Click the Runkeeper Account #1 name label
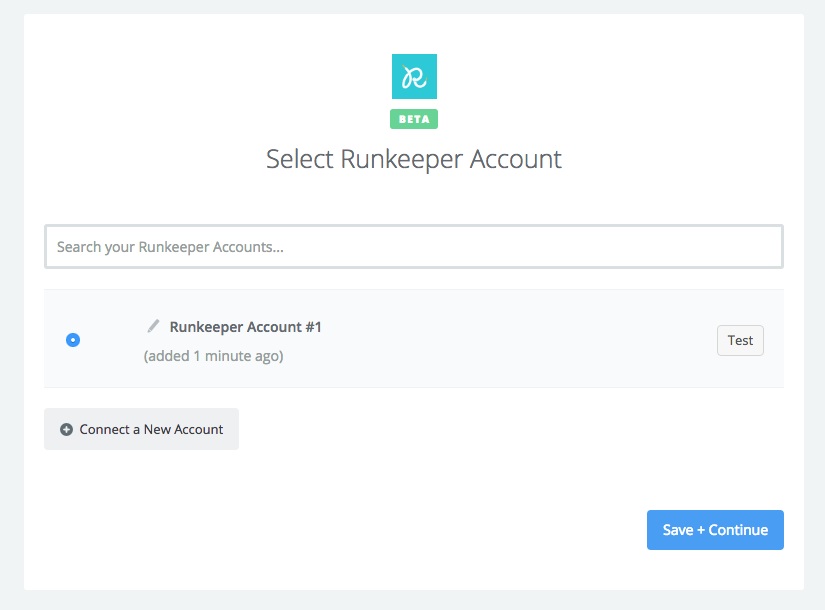The height and width of the screenshot is (610, 825). [245, 327]
